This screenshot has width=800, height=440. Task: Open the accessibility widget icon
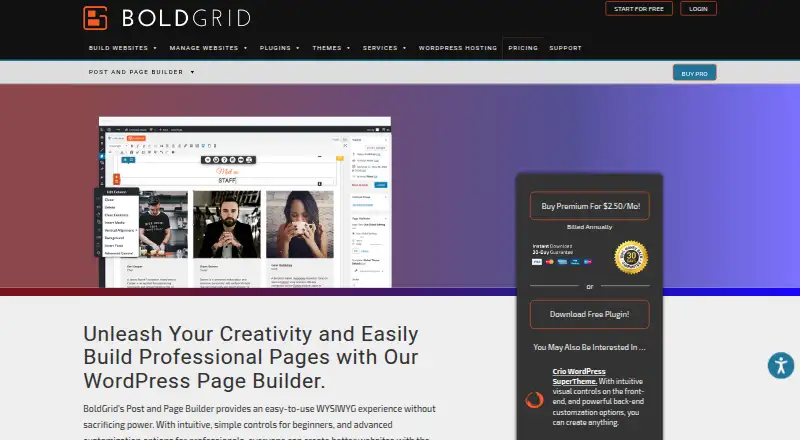[781, 365]
